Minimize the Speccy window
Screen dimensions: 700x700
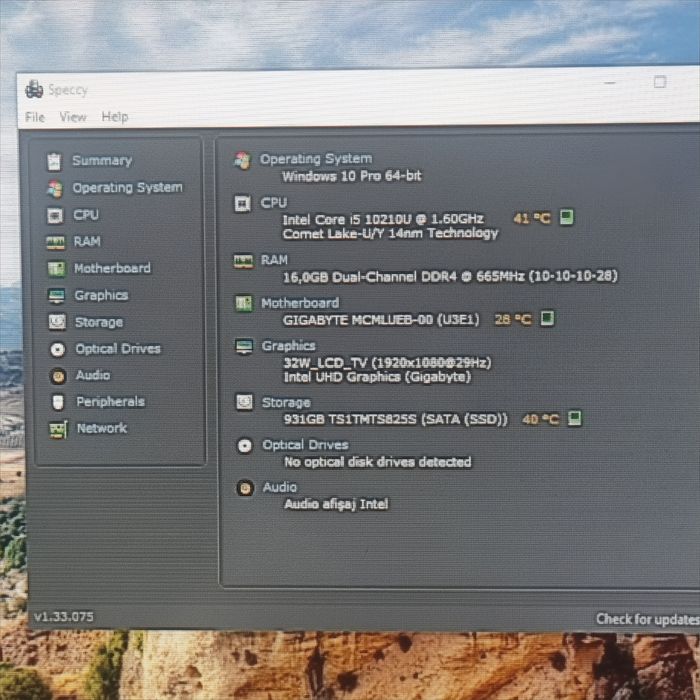point(610,83)
